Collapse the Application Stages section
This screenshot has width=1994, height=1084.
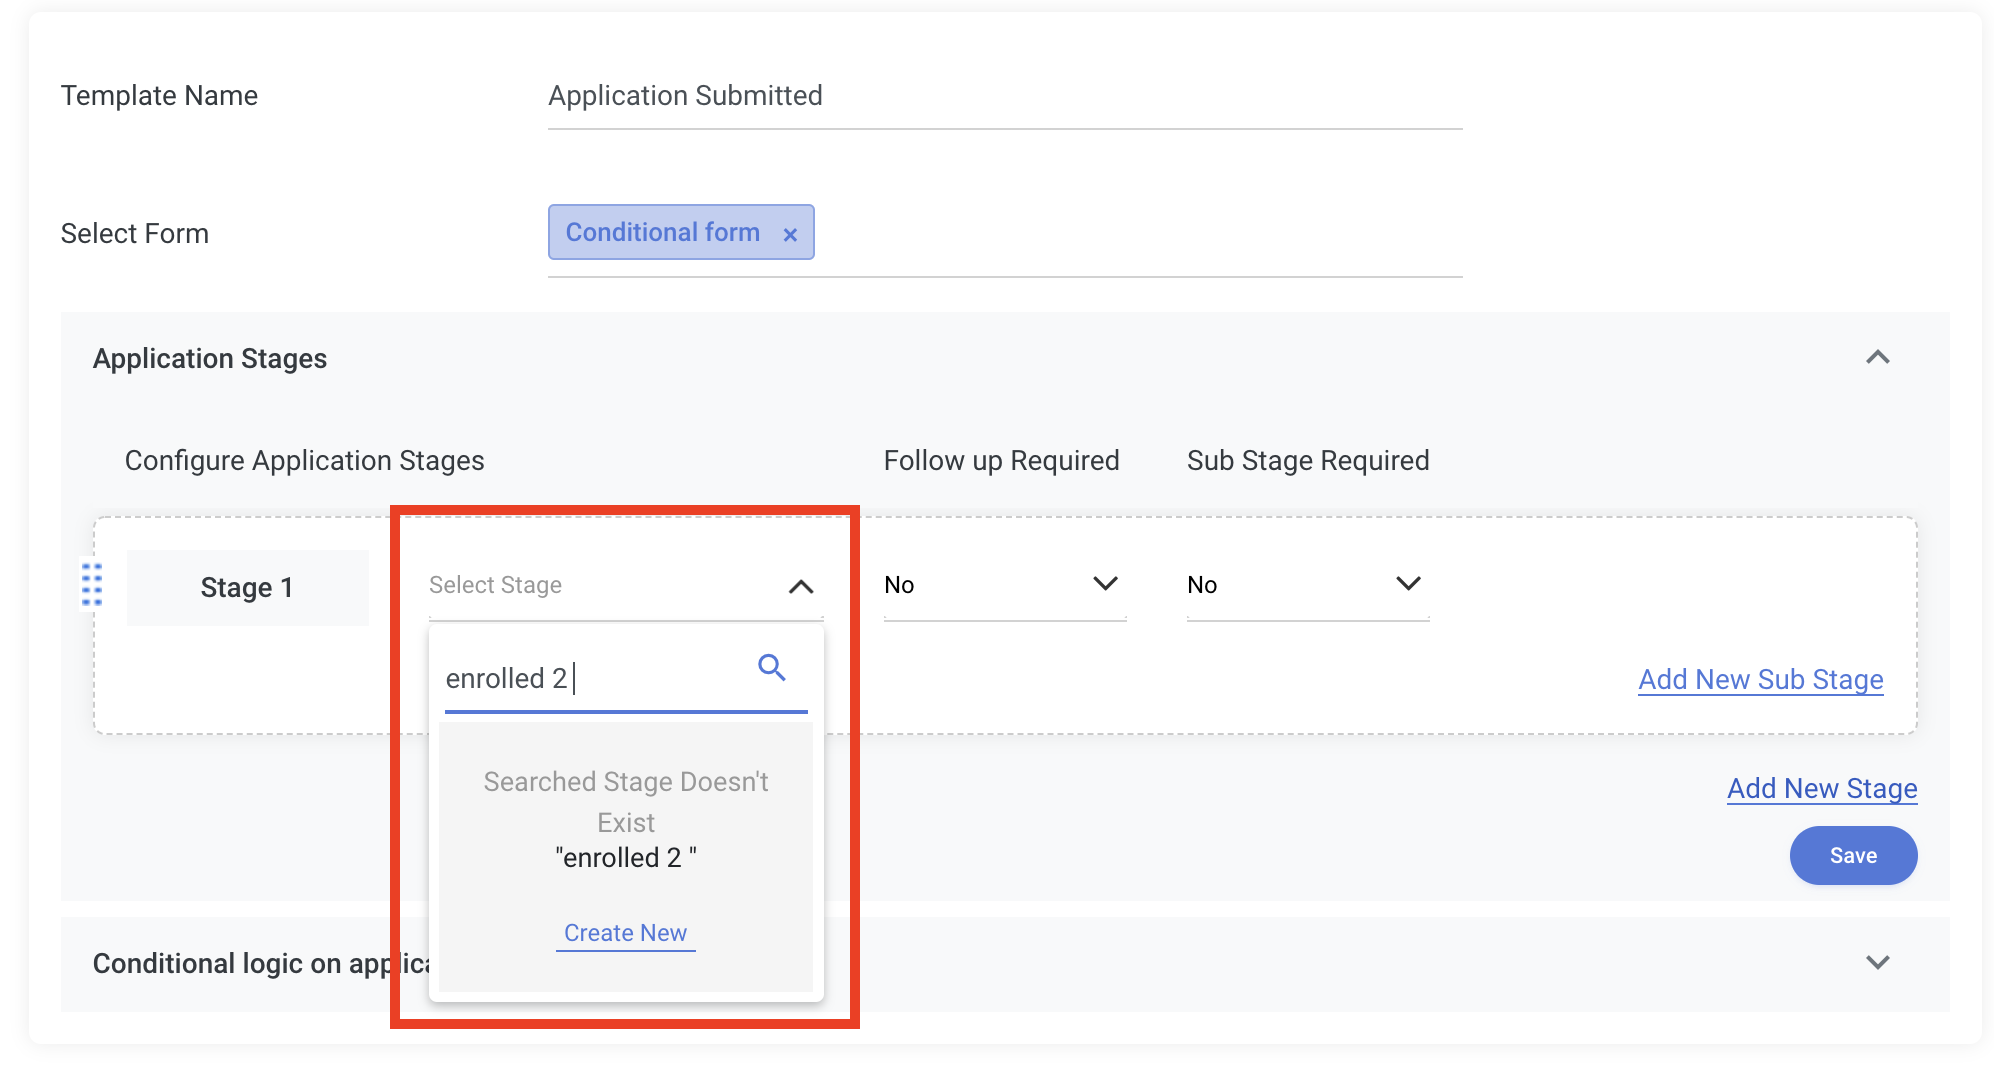point(1877,357)
